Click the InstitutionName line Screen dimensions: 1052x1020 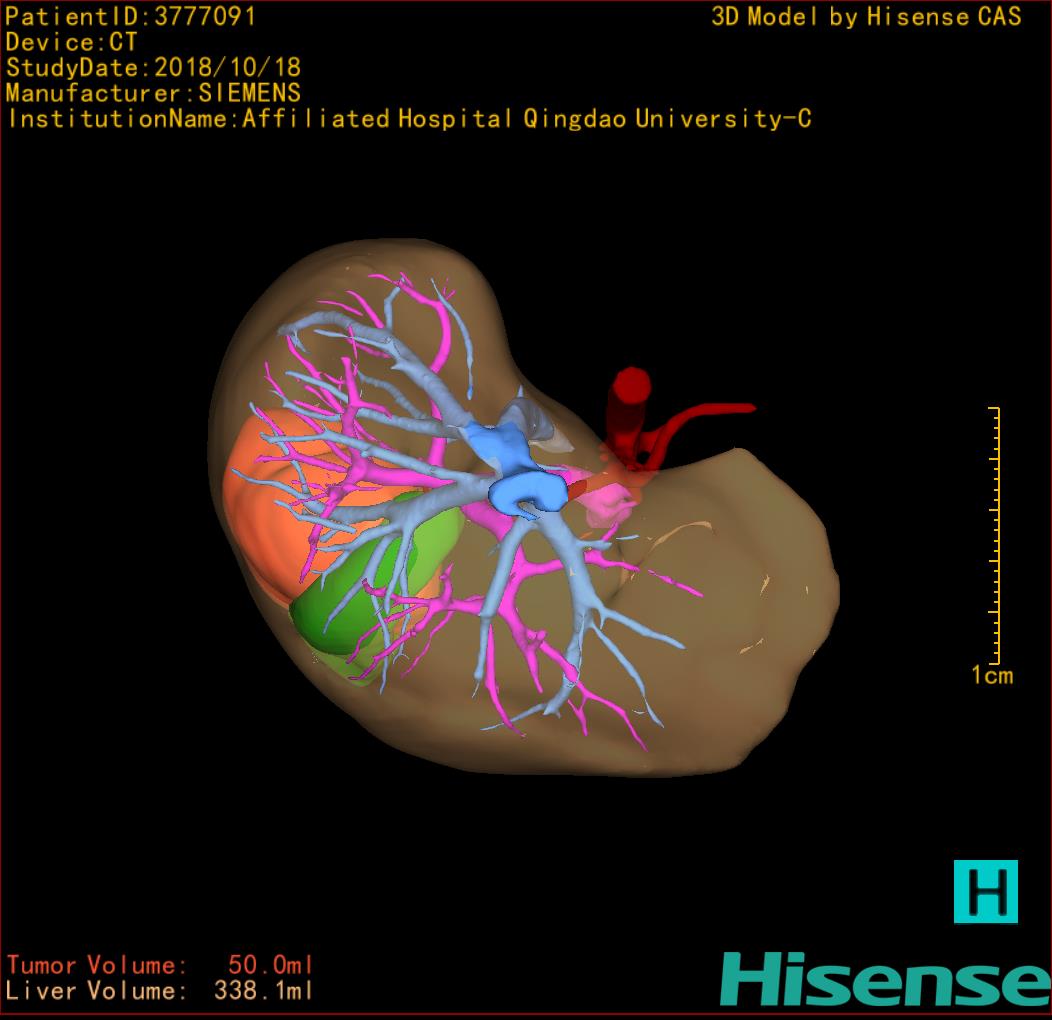tap(409, 120)
